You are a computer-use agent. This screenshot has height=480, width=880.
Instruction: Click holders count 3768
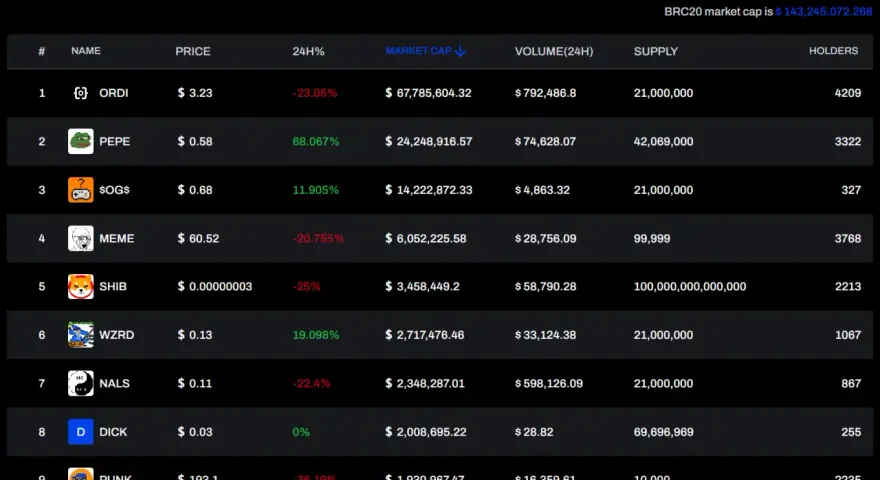pos(847,239)
